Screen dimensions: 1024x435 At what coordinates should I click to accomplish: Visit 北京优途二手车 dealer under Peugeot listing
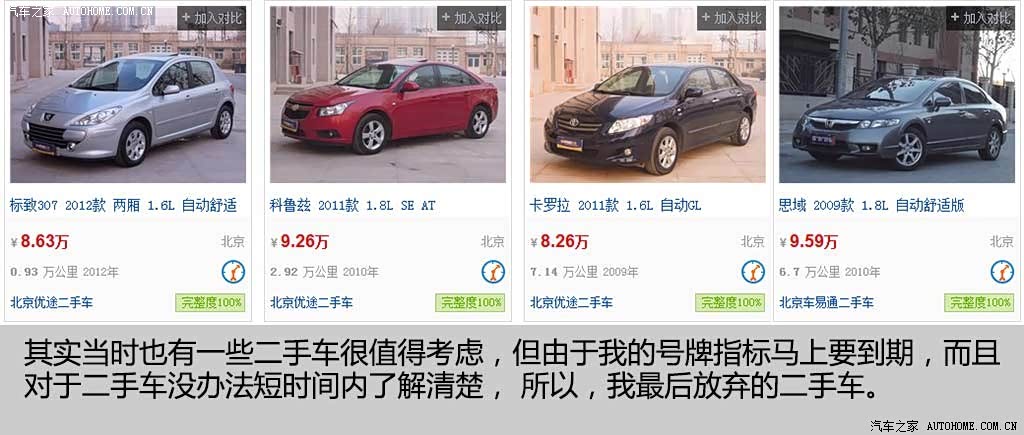(x=52, y=302)
